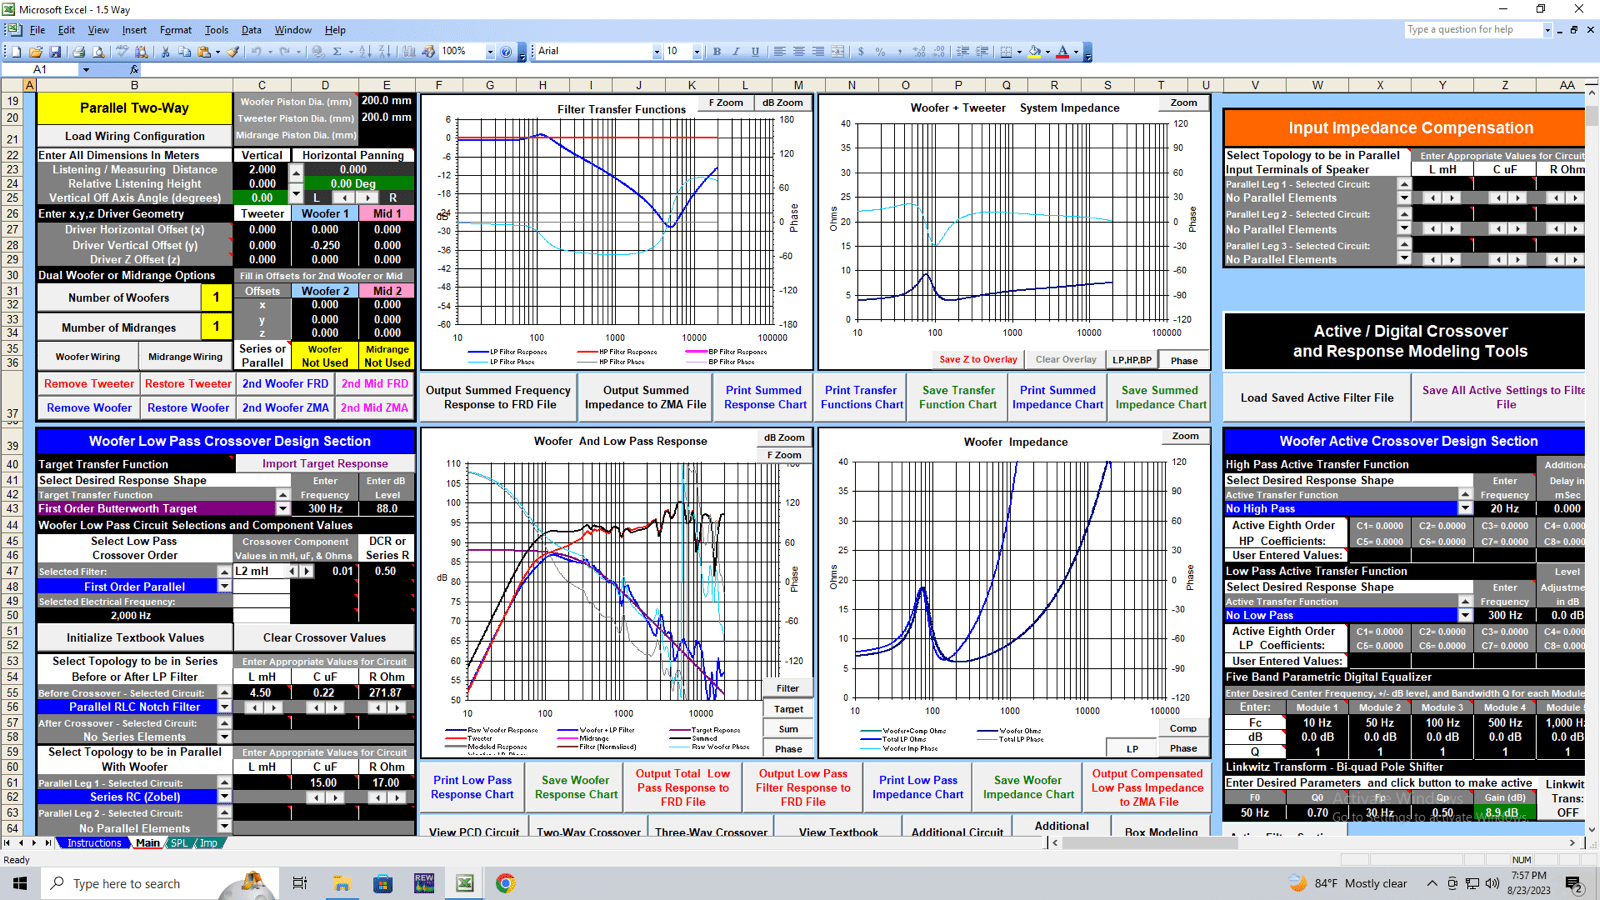Open the Arial font dropdown
This screenshot has height=900, width=1600.
pos(657,52)
